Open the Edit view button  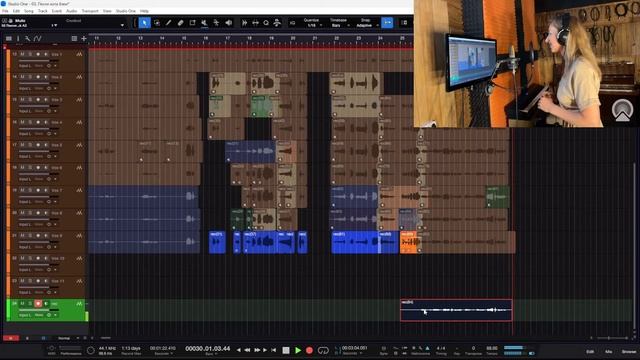coord(590,351)
